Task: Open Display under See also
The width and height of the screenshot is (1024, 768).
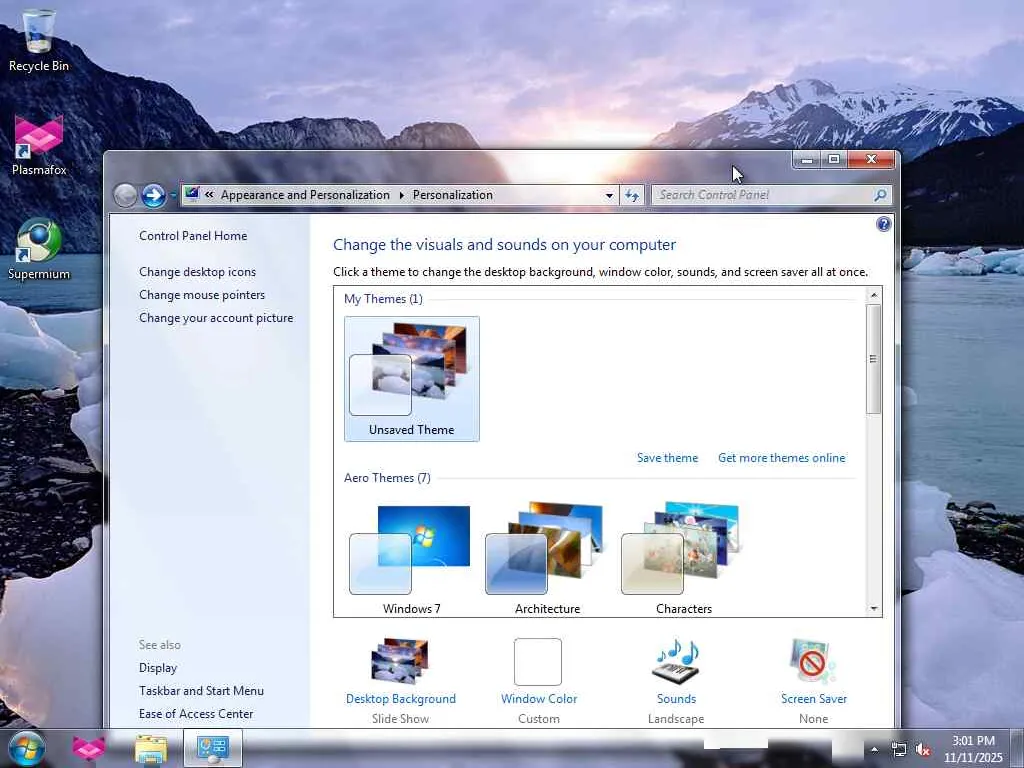Action: (x=158, y=667)
